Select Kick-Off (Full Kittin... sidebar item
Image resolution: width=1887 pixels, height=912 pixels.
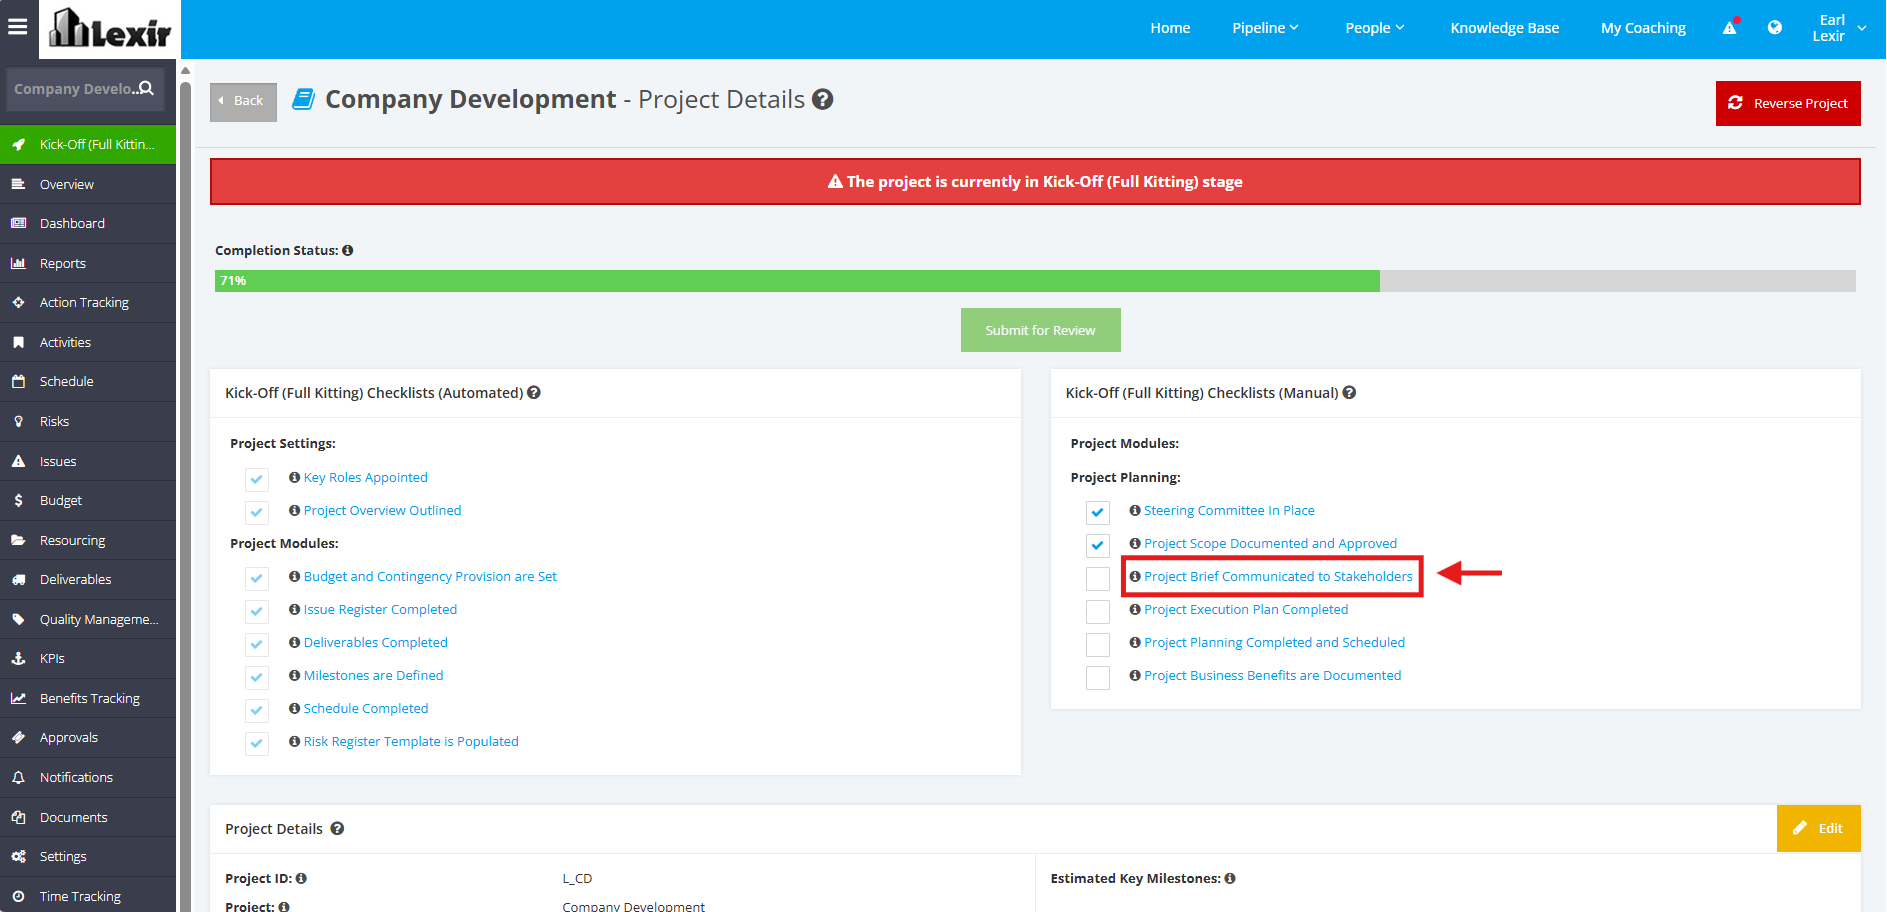(88, 144)
